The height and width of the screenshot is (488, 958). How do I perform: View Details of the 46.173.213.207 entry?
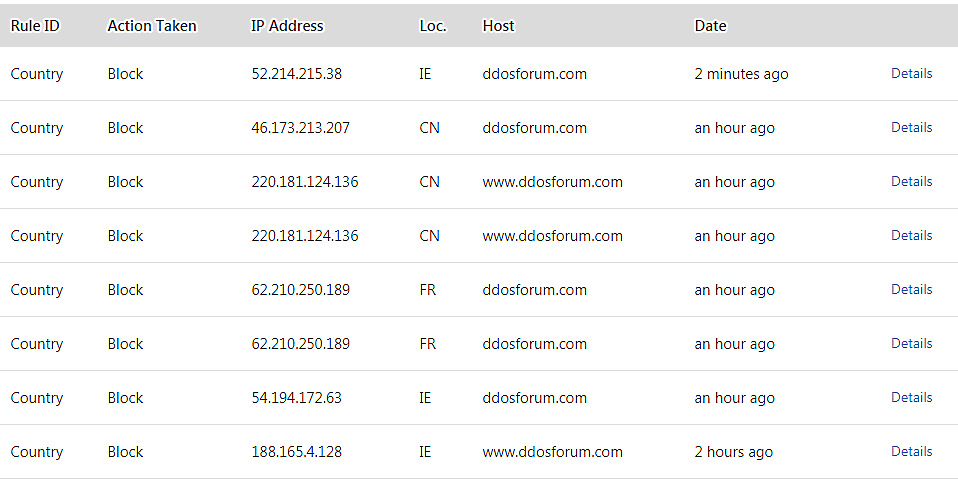click(x=911, y=127)
